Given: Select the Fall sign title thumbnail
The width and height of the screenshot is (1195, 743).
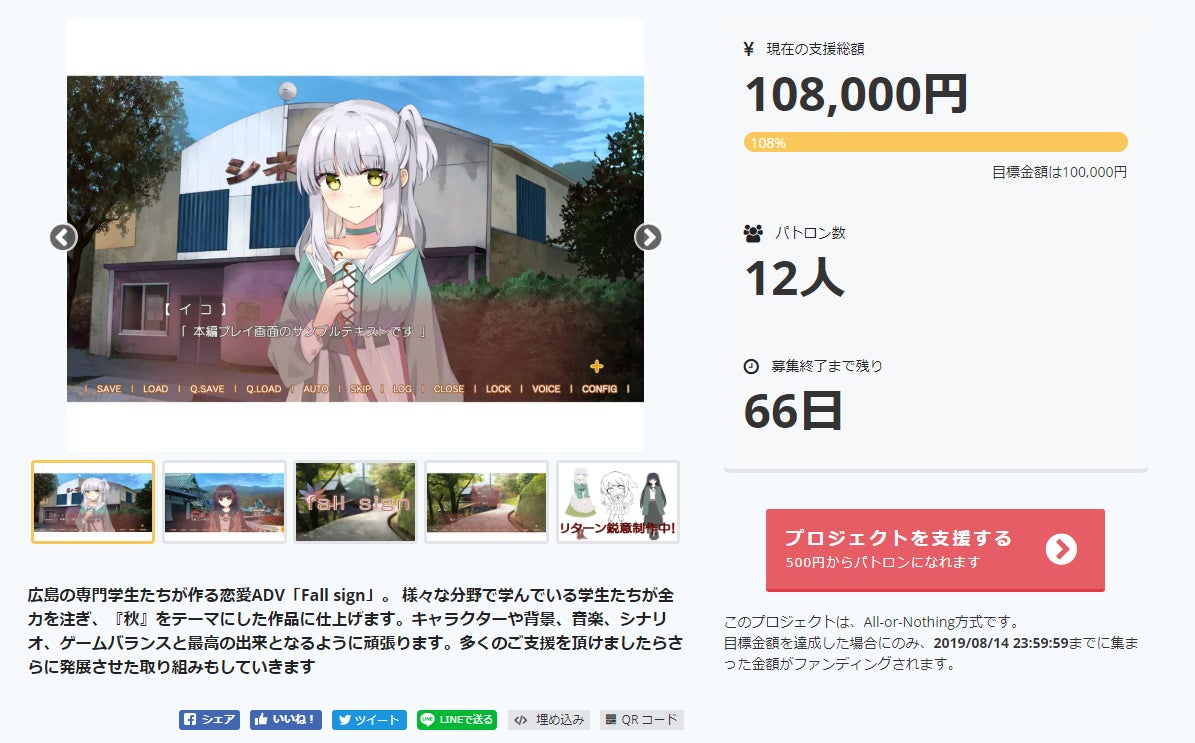Looking at the screenshot, I should click(355, 502).
